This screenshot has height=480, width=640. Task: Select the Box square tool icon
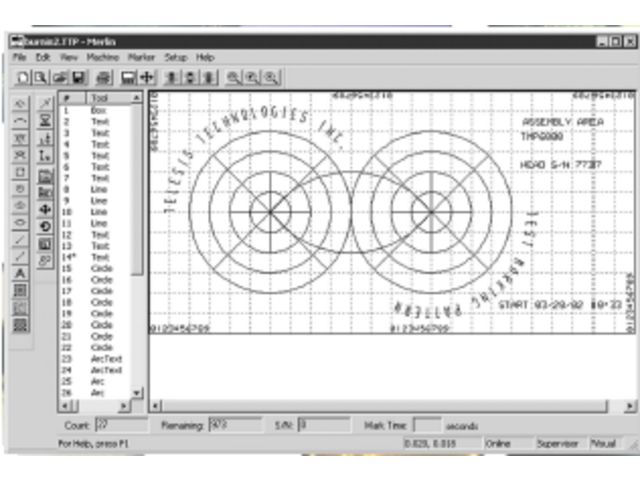[x=20, y=172]
